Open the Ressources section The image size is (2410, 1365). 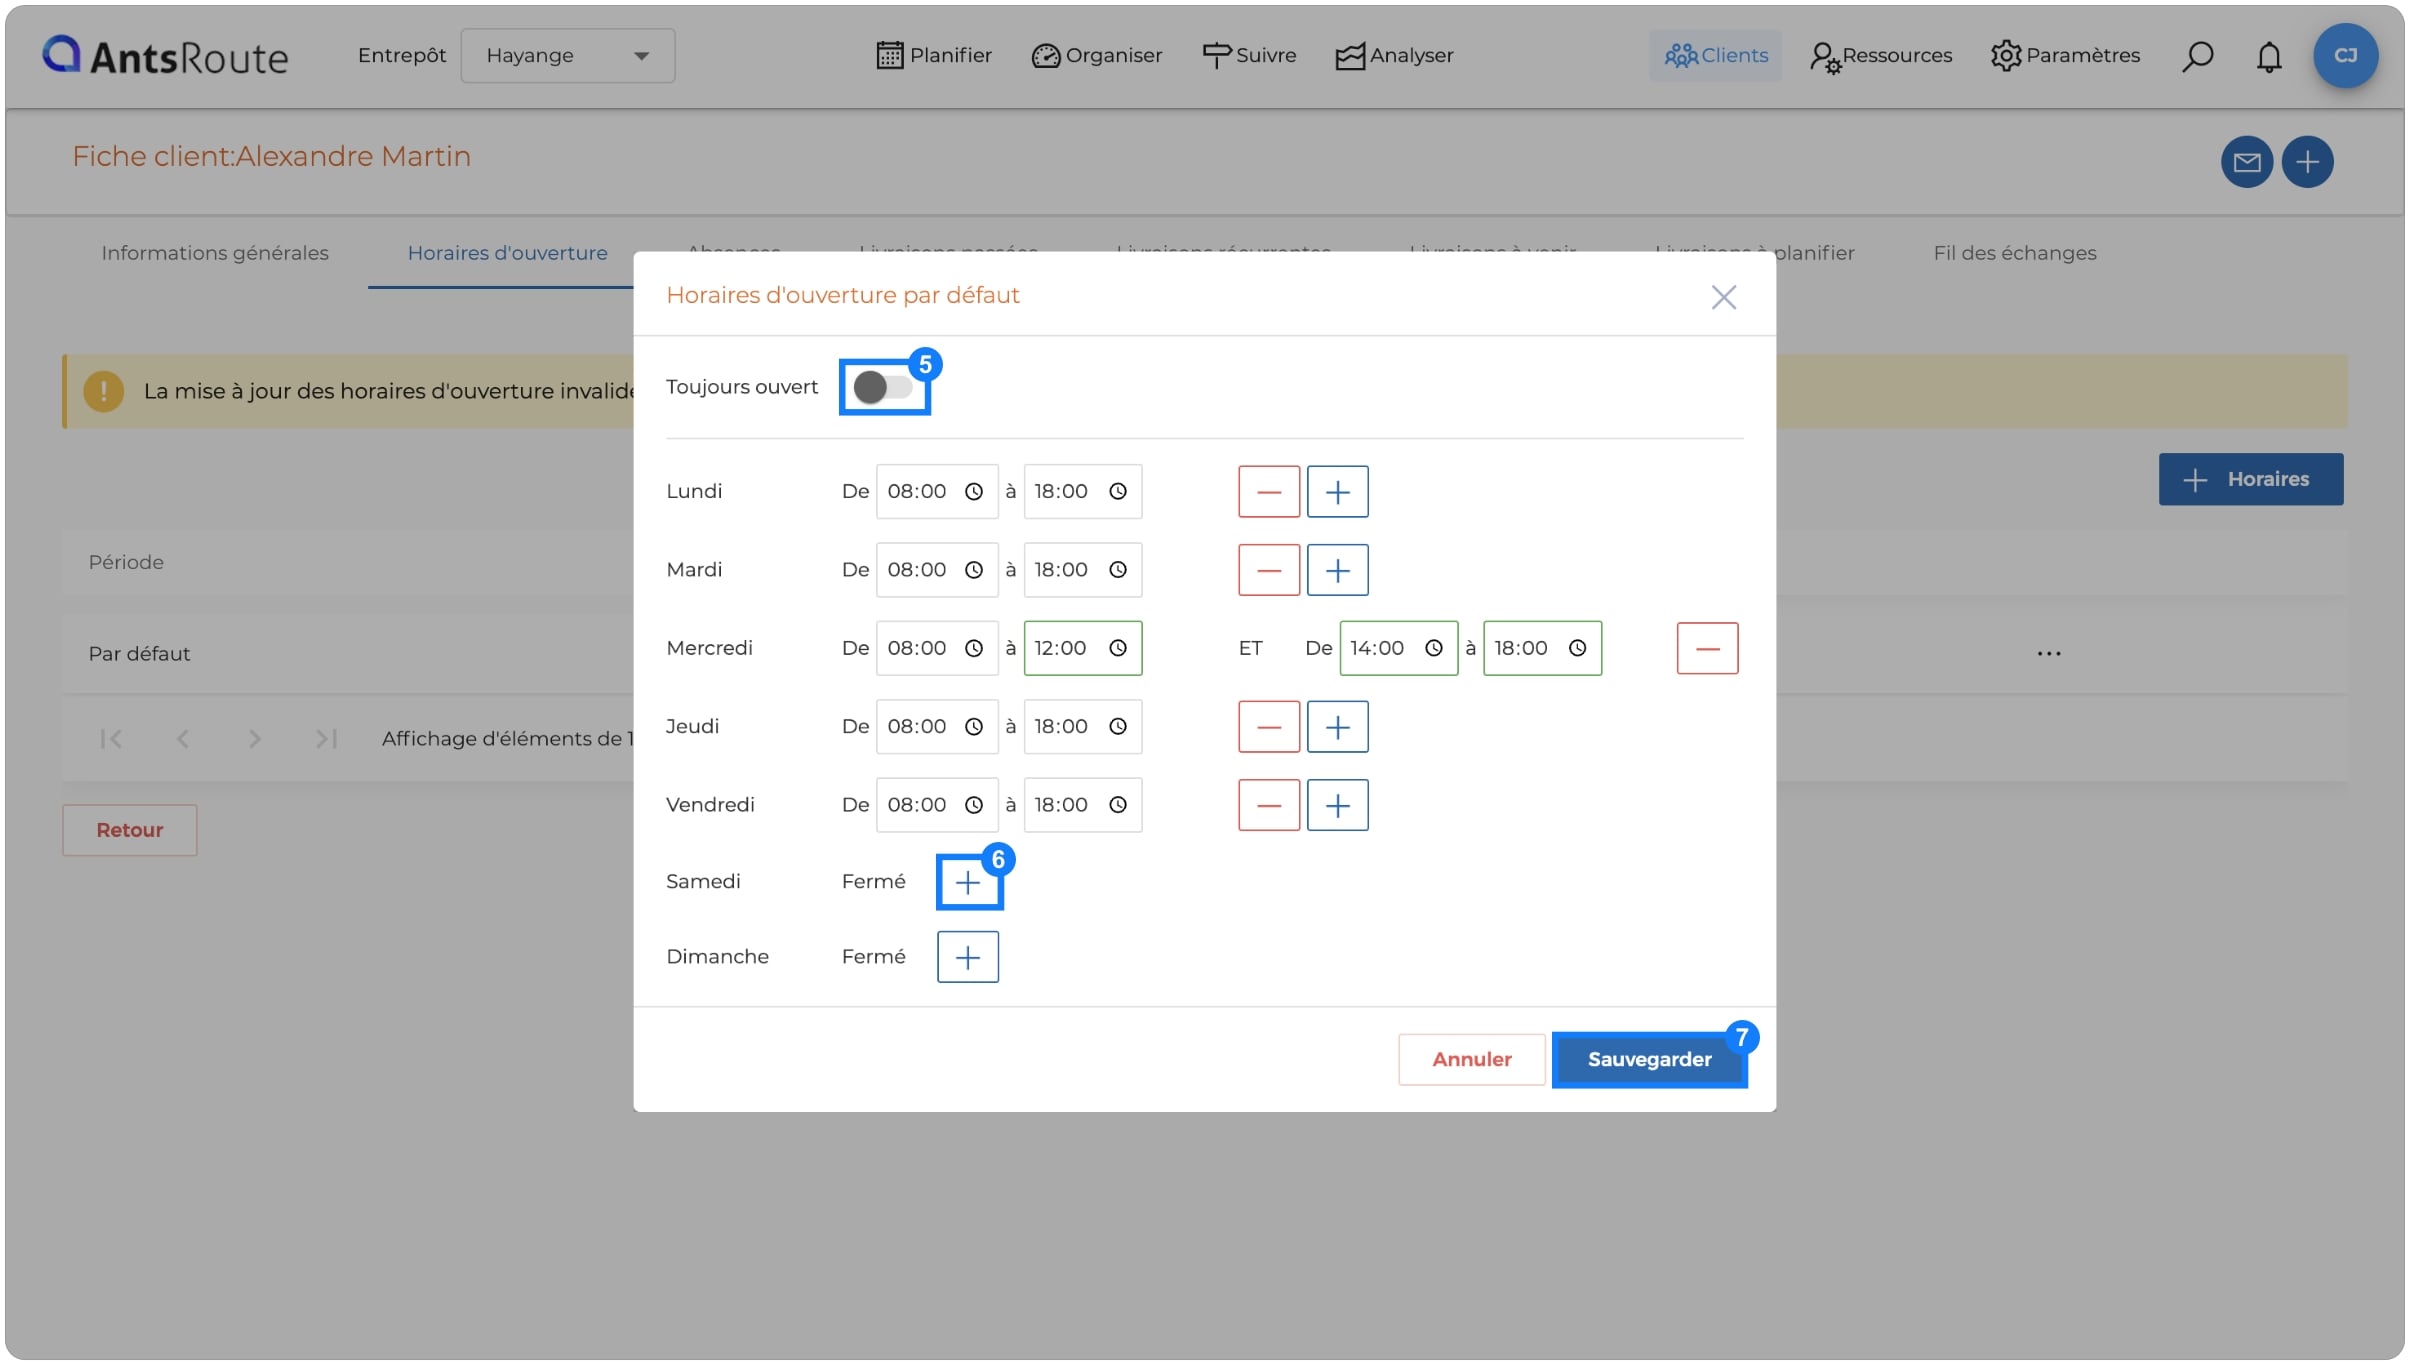(1880, 56)
